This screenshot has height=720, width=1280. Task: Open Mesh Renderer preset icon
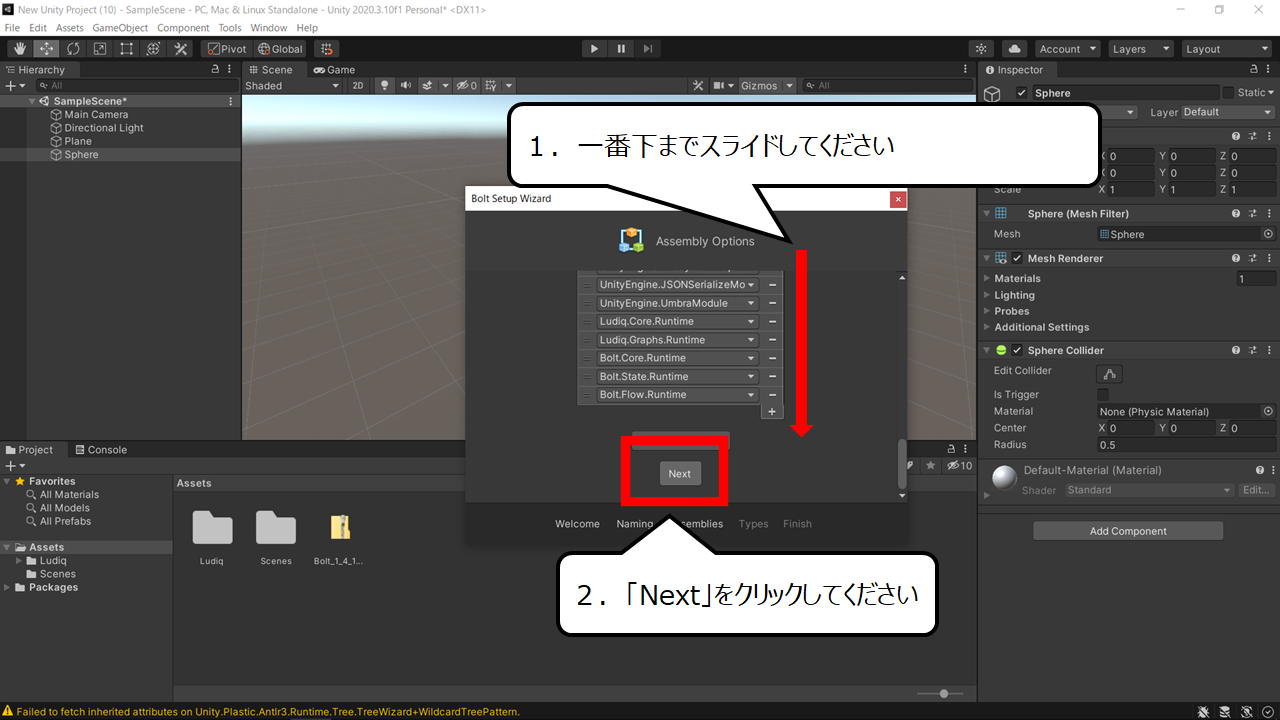coord(1252,258)
